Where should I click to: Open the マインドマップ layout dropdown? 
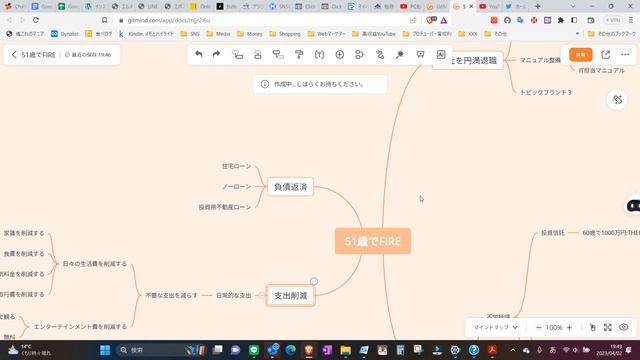point(496,327)
